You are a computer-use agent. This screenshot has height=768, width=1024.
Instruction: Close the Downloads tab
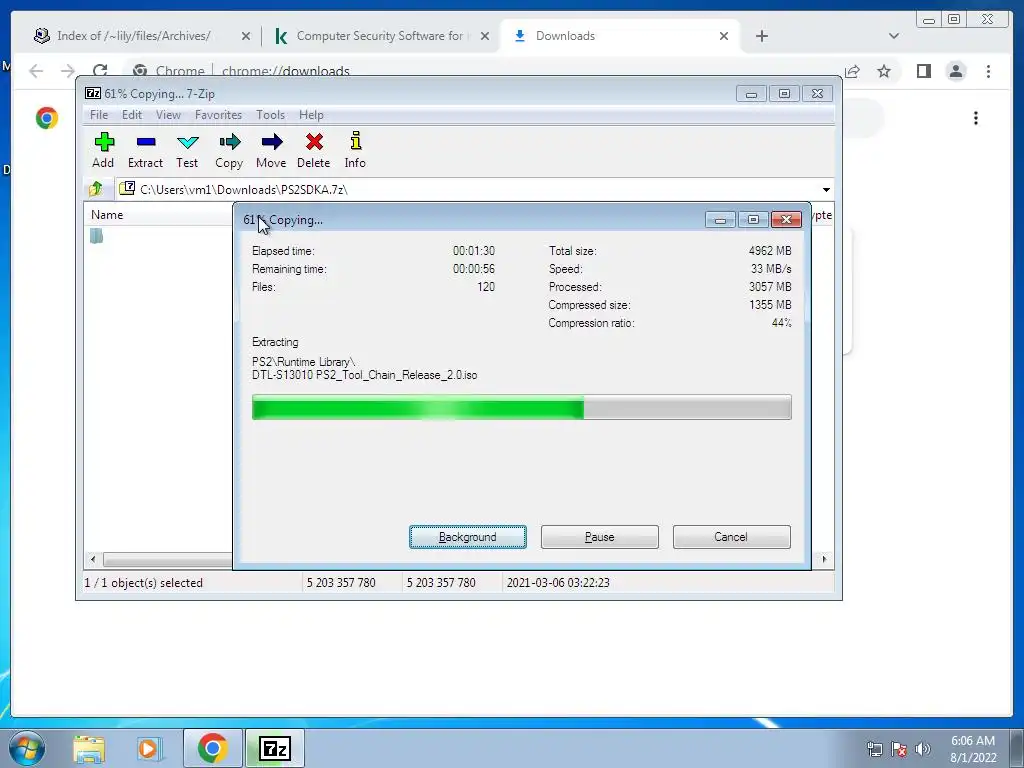(x=724, y=36)
